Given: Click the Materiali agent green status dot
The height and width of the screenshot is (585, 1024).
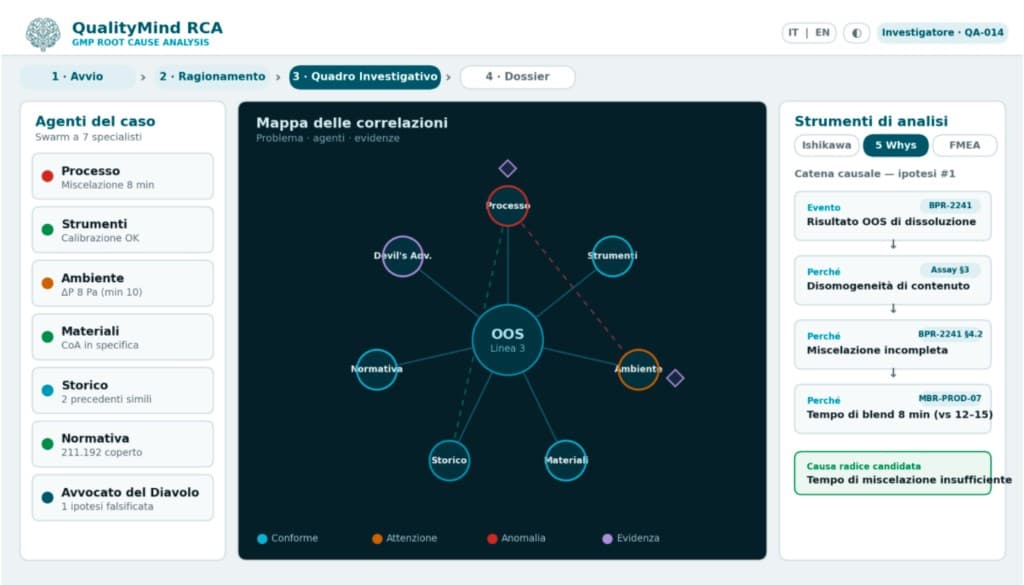Looking at the screenshot, I should coord(47,337).
